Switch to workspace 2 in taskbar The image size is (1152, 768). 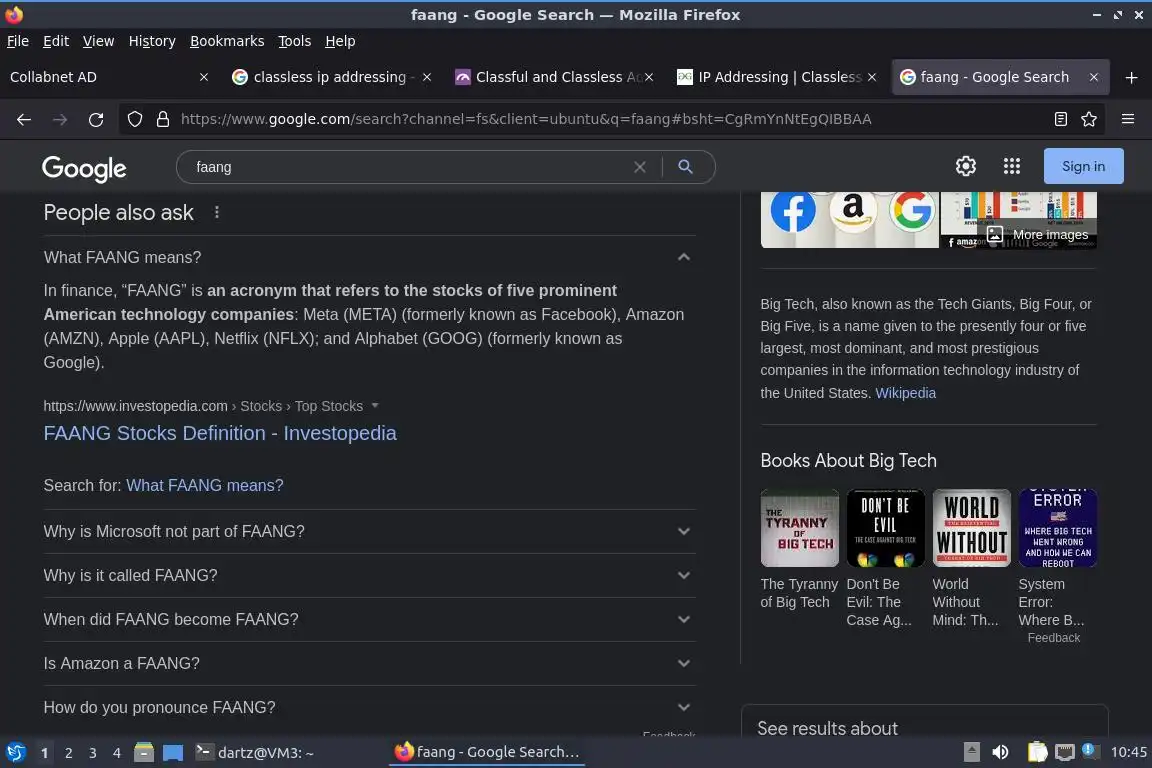coord(68,753)
